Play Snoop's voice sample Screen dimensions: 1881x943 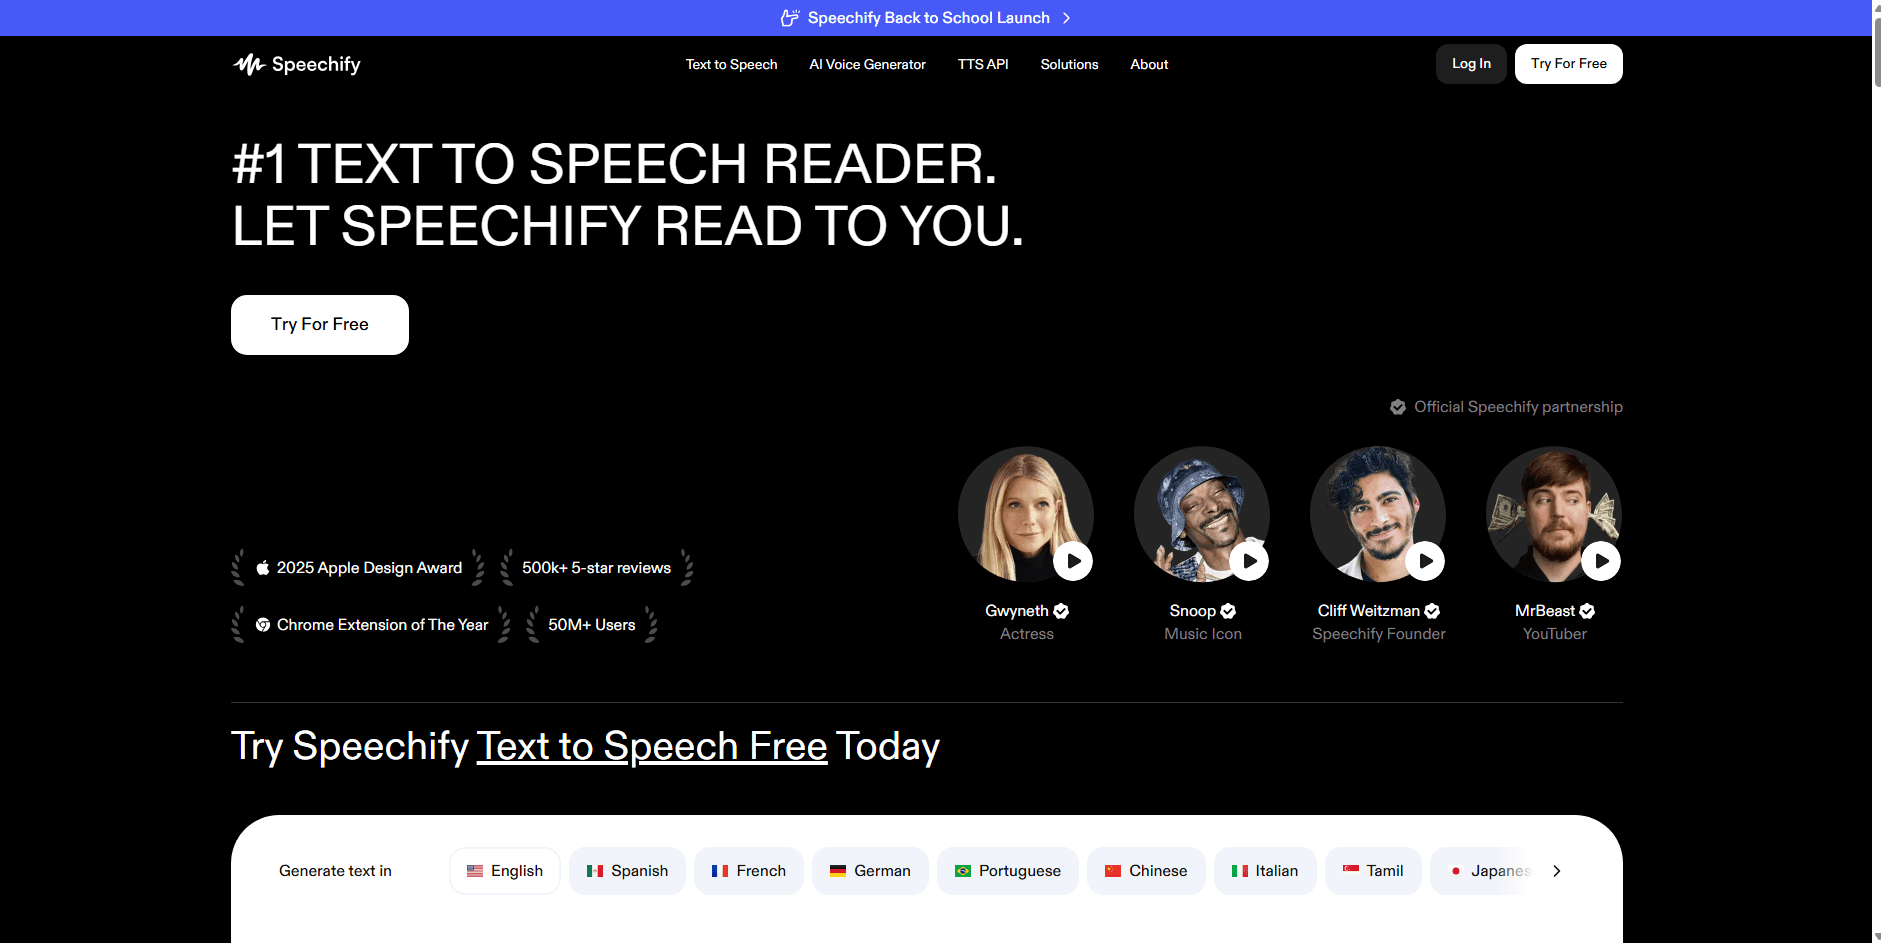pyautogui.click(x=1249, y=561)
